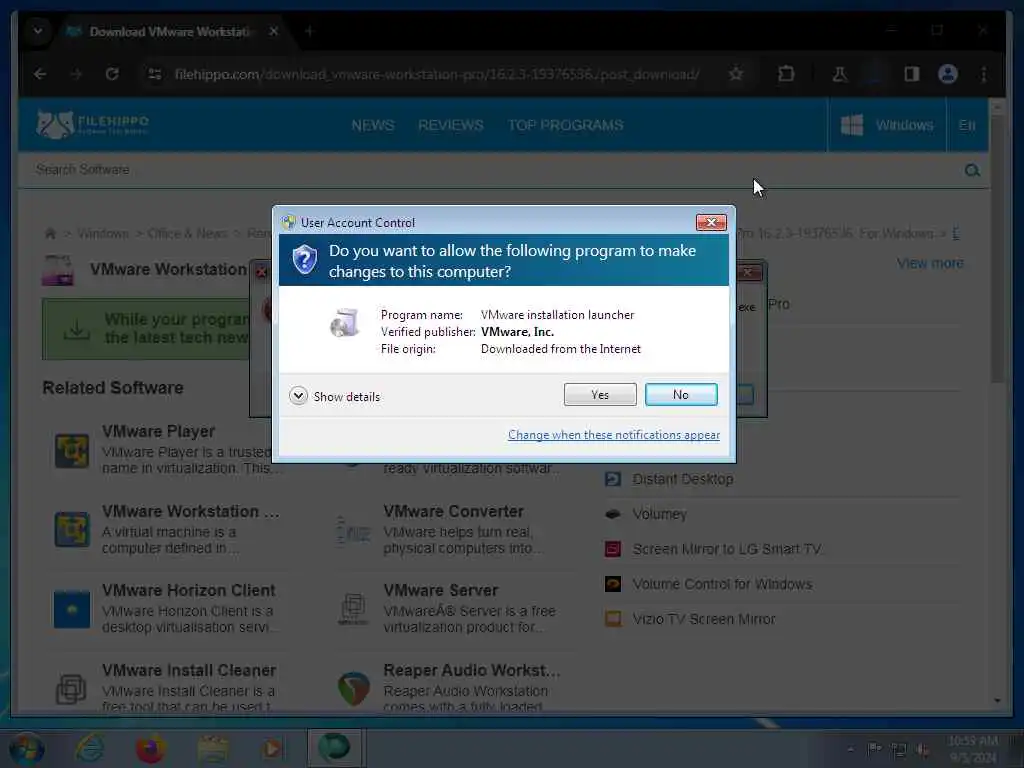This screenshot has width=1024, height=768.
Task: Close the Download VMware Workstation tab
Action: click(274, 31)
